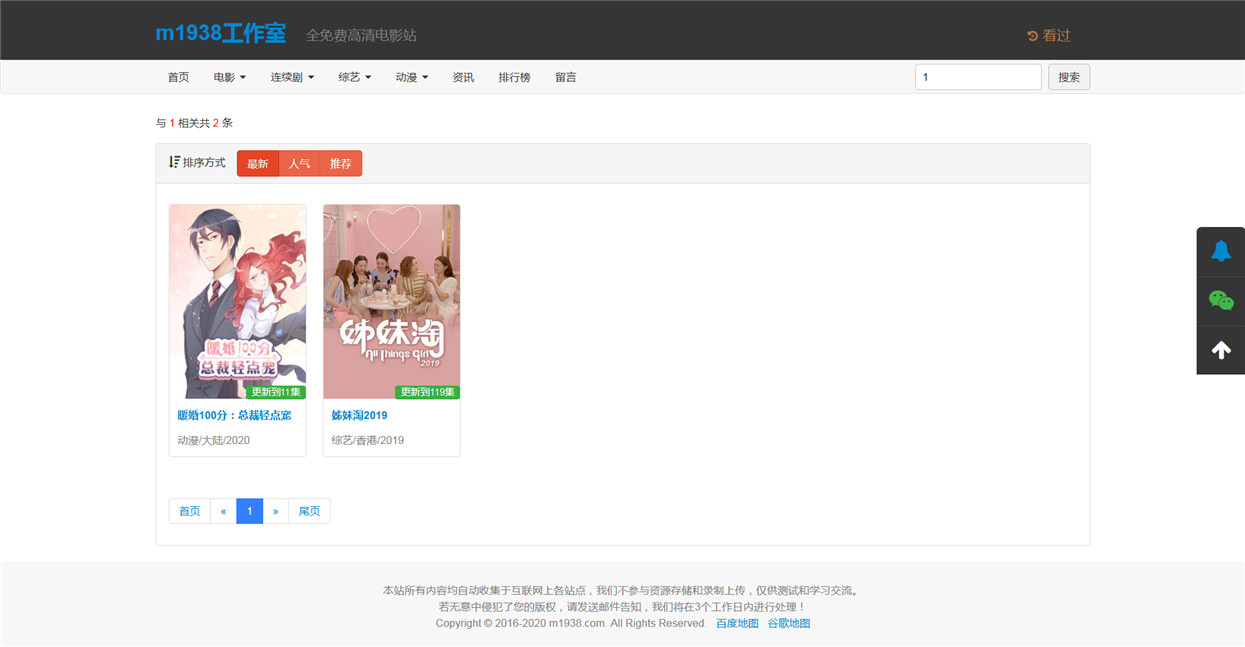Click the previous page « button

(224, 511)
